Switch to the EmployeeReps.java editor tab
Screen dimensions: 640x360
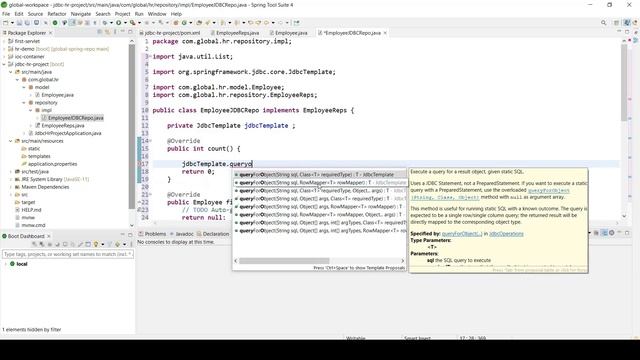234,33
